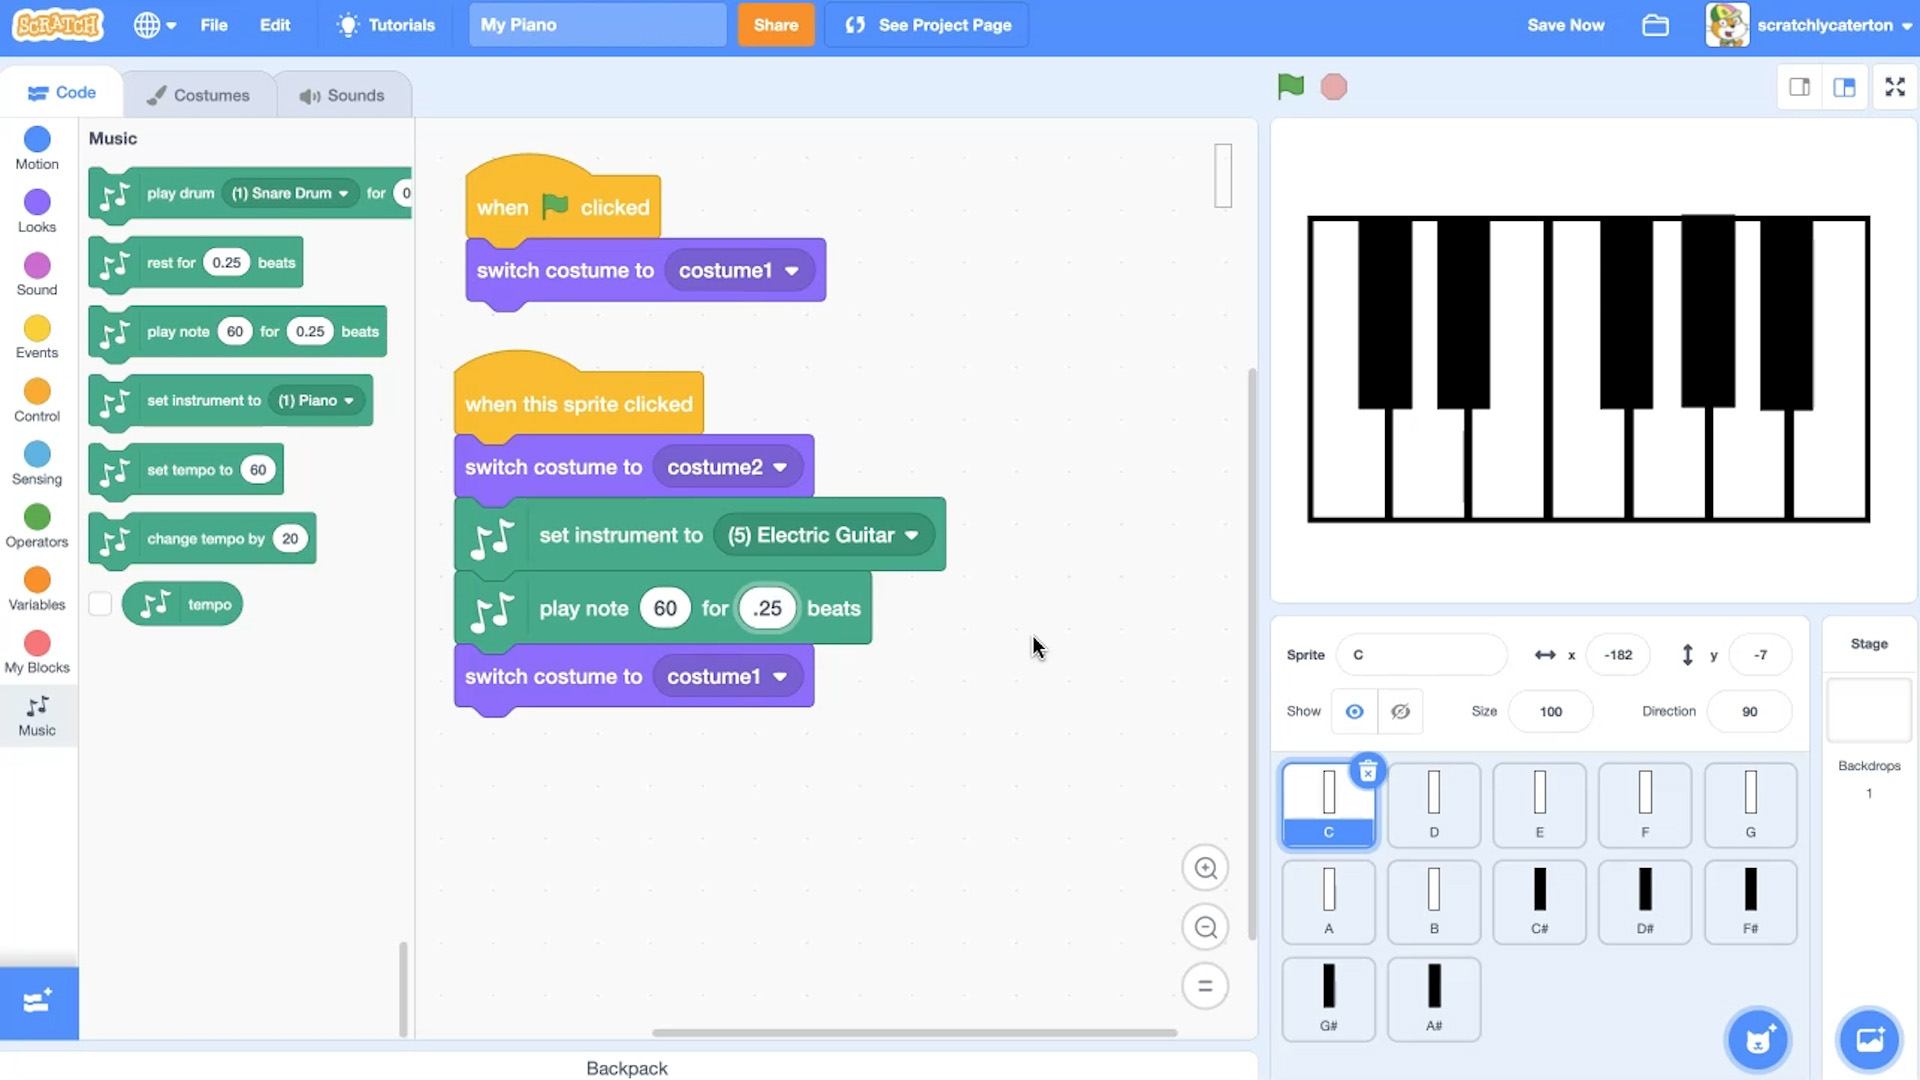This screenshot has height=1080, width=1920.
Task: Open the costume2 dropdown in script
Action: click(x=727, y=467)
